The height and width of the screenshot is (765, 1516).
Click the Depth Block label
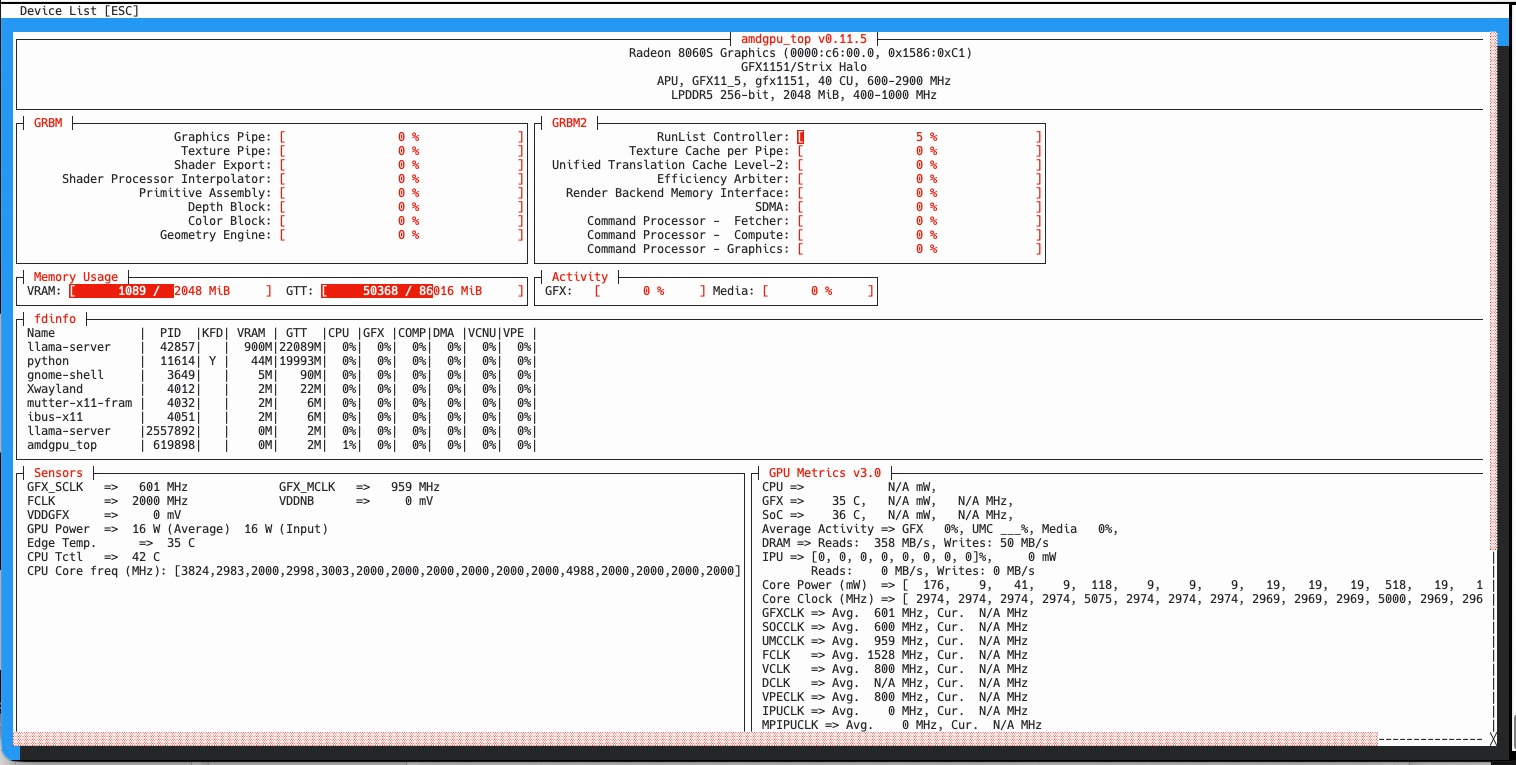tap(229, 207)
